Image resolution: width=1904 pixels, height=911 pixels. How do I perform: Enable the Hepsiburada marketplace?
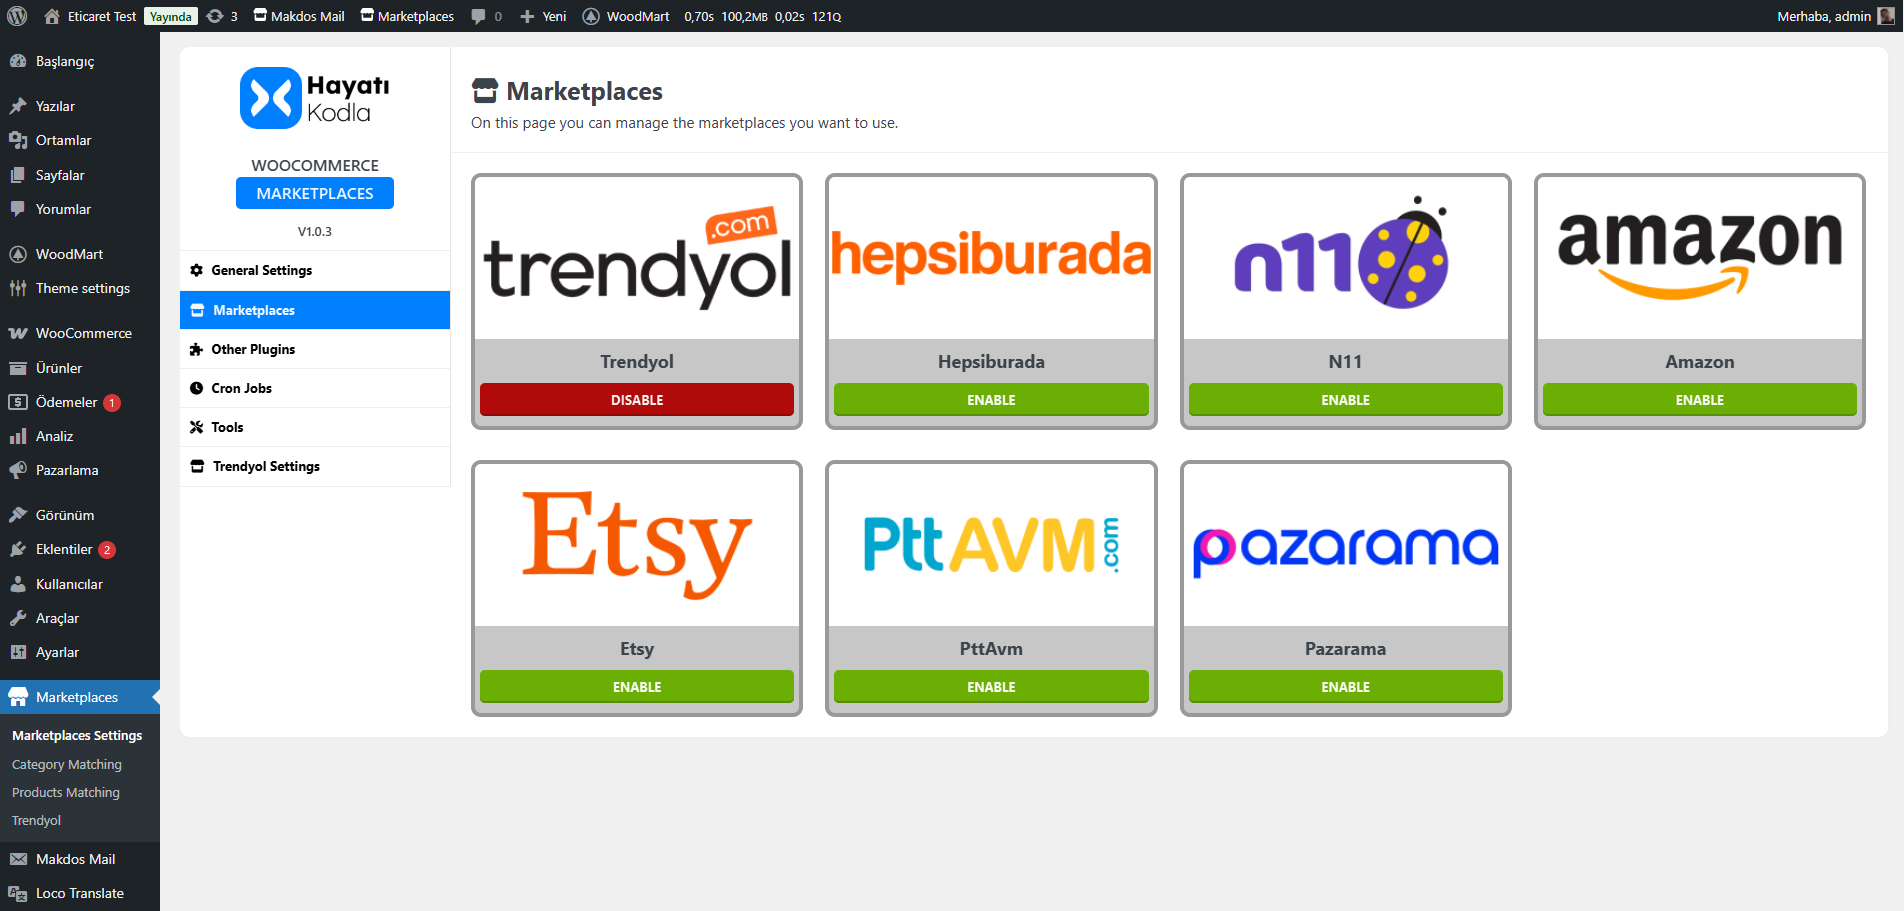991,399
